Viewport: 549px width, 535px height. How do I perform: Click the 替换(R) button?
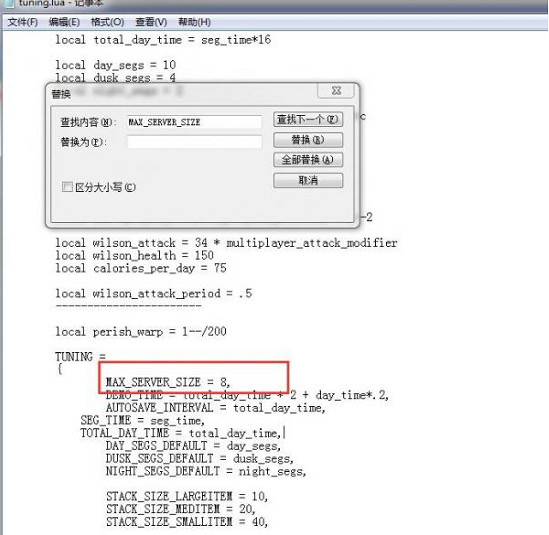[x=308, y=140]
